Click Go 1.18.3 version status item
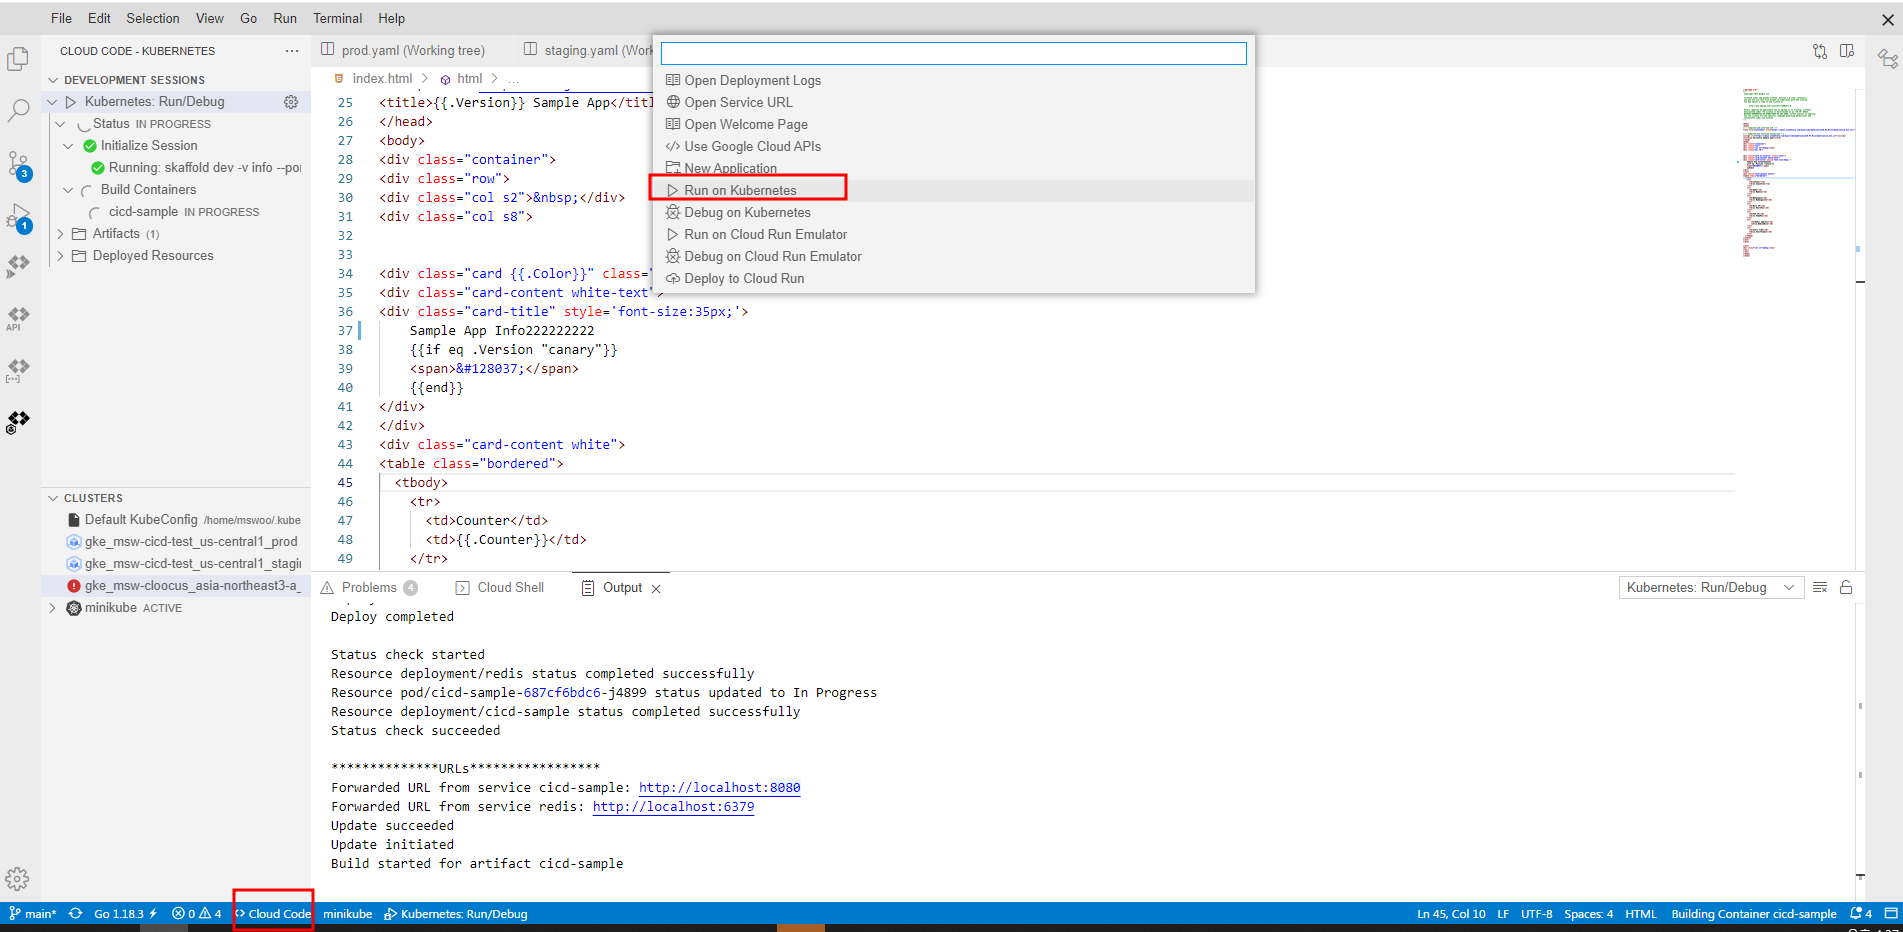The height and width of the screenshot is (932, 1903). pos(125,914)
